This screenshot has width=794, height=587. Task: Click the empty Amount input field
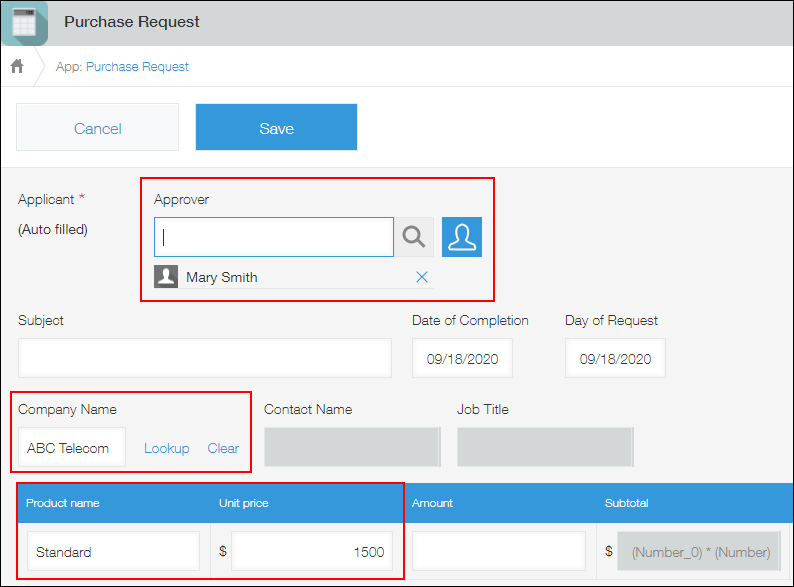(x=498, y=552)
